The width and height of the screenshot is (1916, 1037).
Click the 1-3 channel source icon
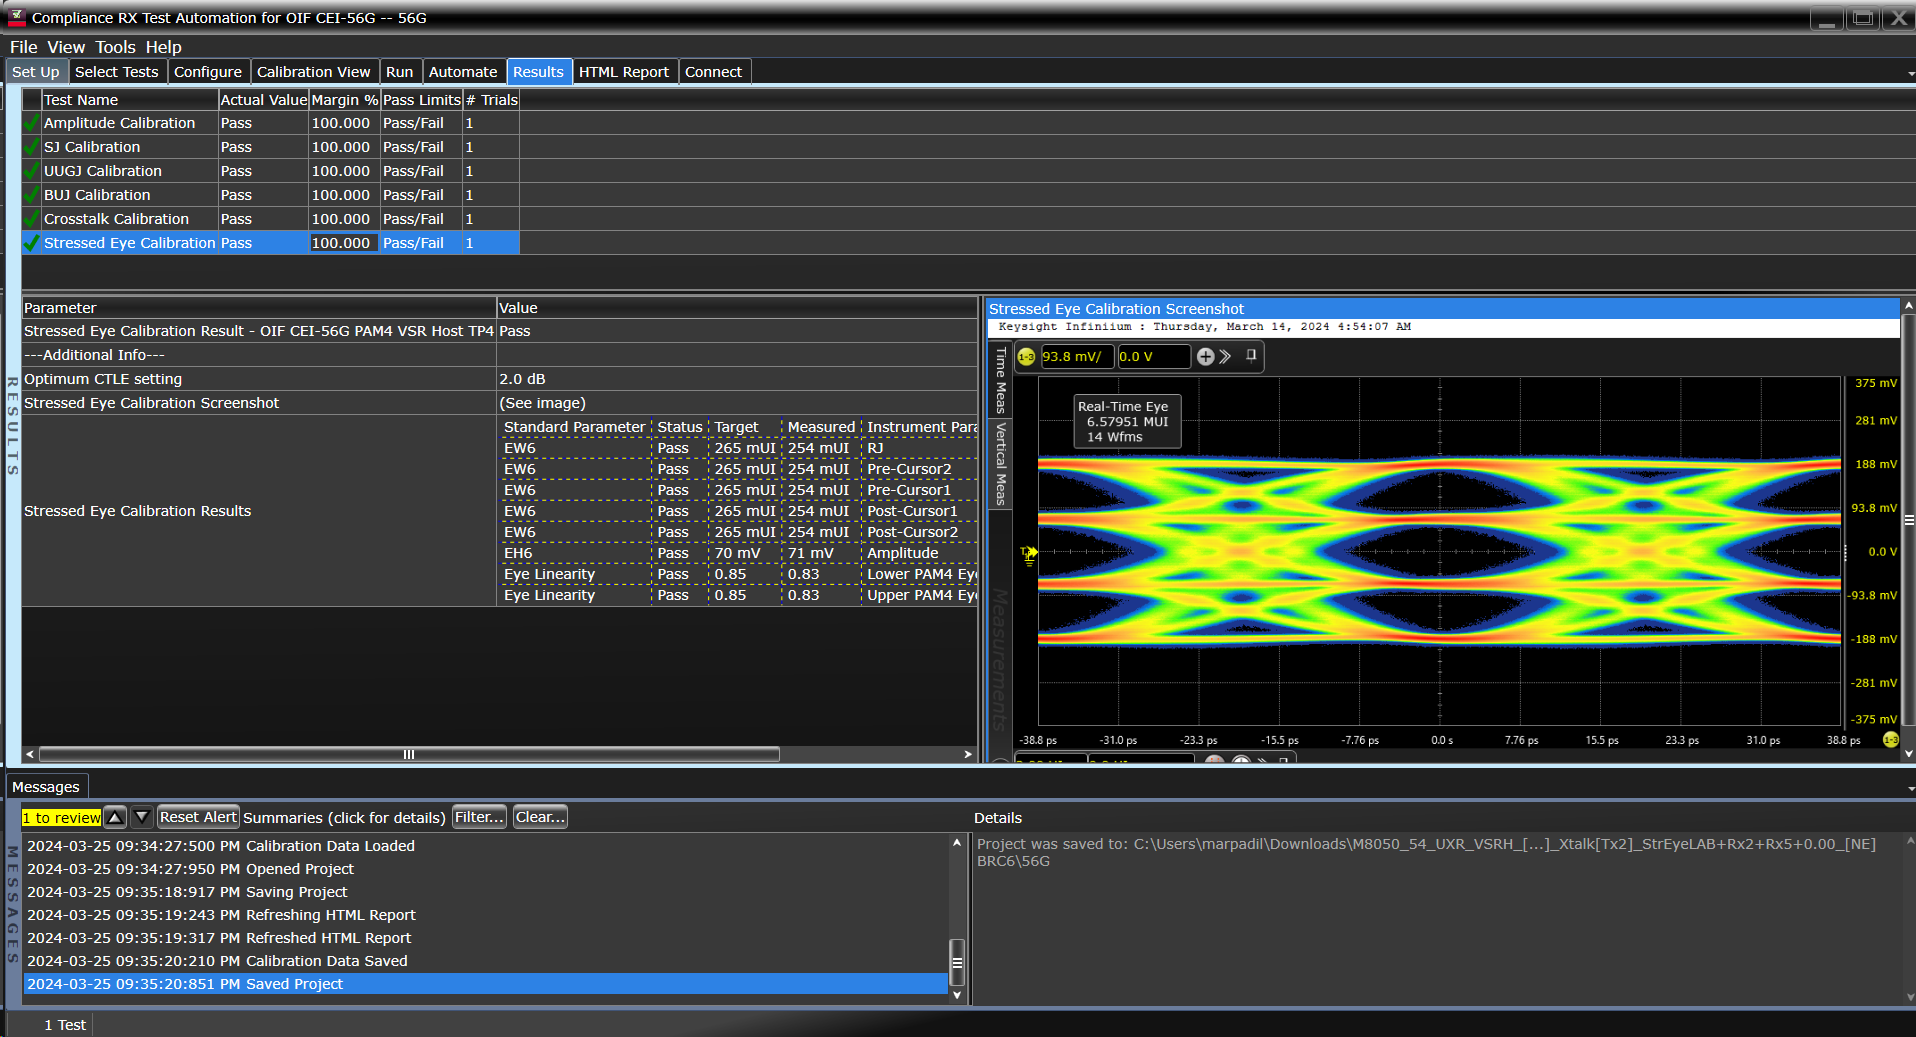tap(1026, 356)
